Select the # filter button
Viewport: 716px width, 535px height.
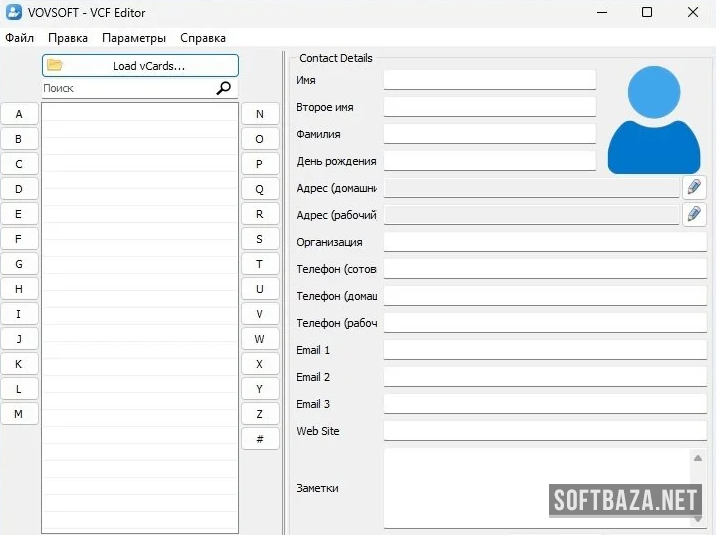260,439
